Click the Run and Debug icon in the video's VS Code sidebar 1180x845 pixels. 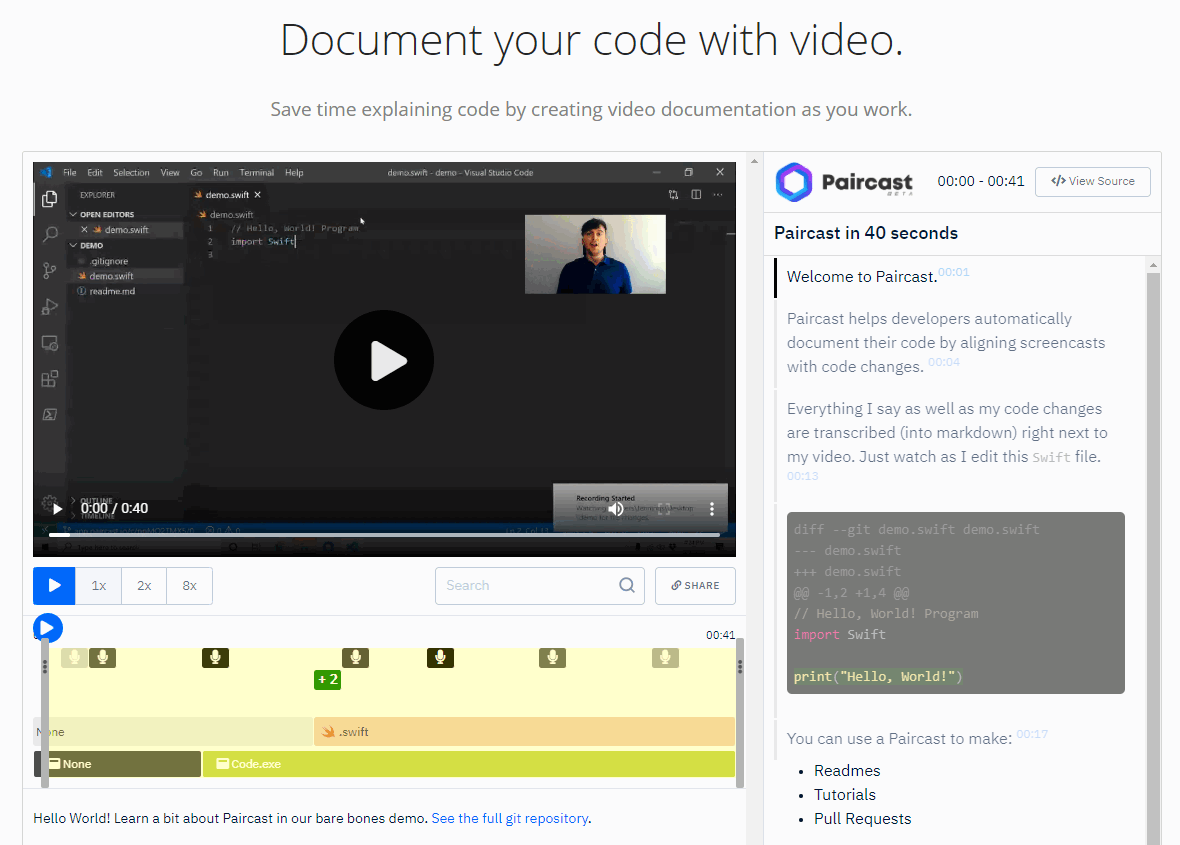(x=50, y=307)
